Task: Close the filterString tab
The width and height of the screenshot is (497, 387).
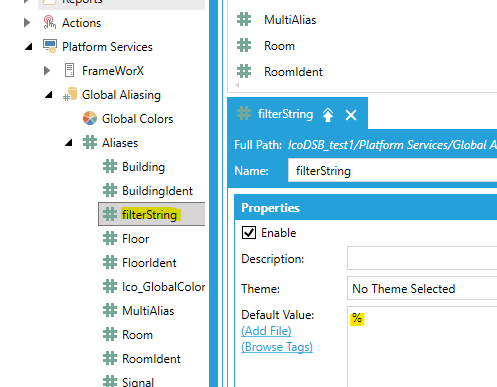Action: point(351,115)
